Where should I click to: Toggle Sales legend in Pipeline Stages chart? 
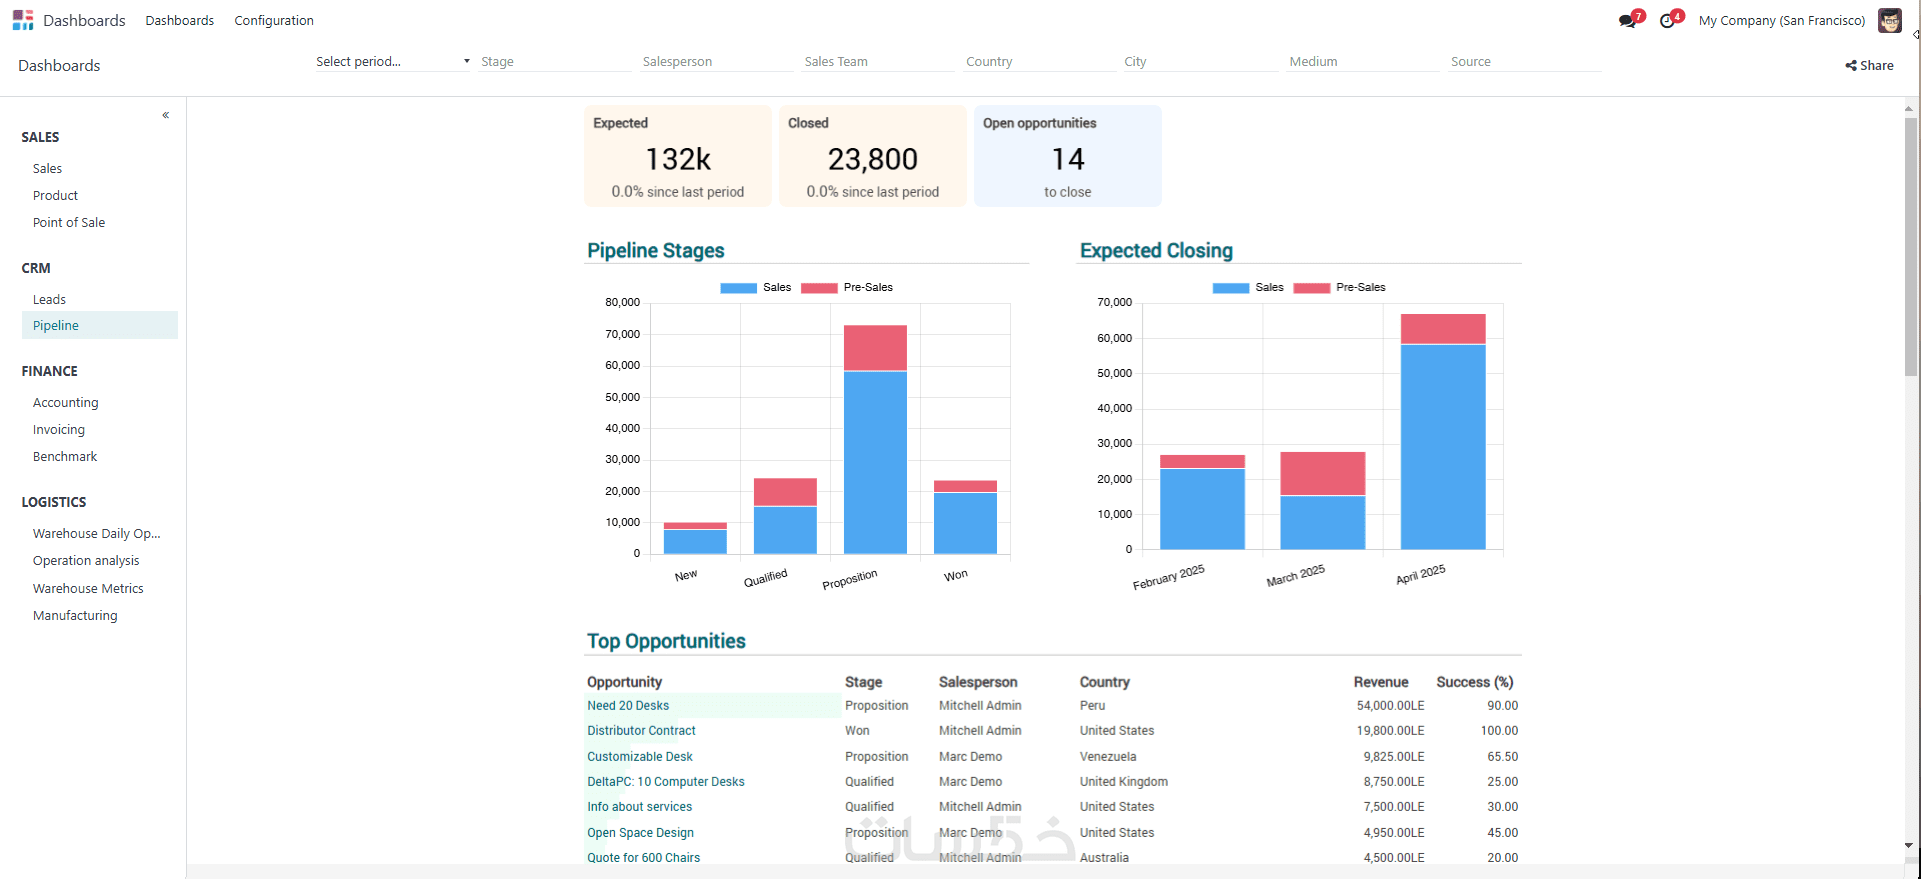click(756, 288)
